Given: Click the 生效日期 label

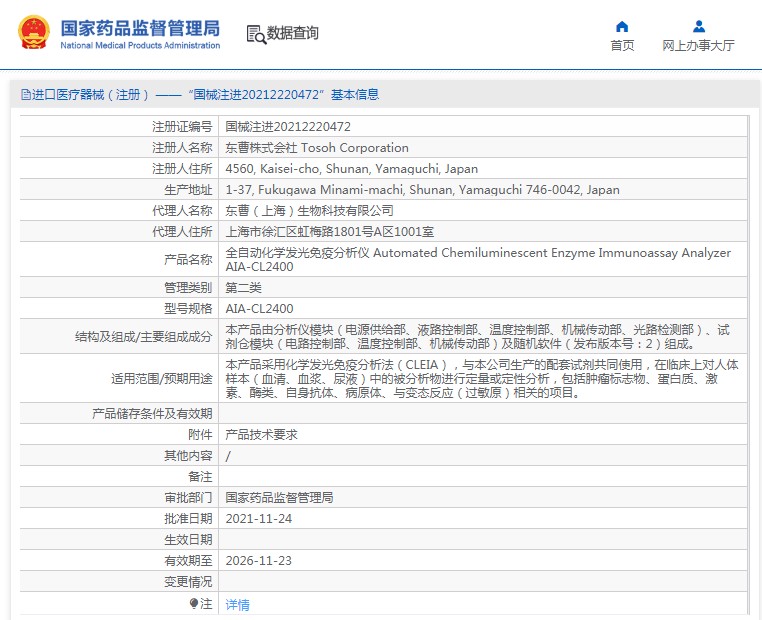Looking at the screenshot, I should tap(188, 540).
